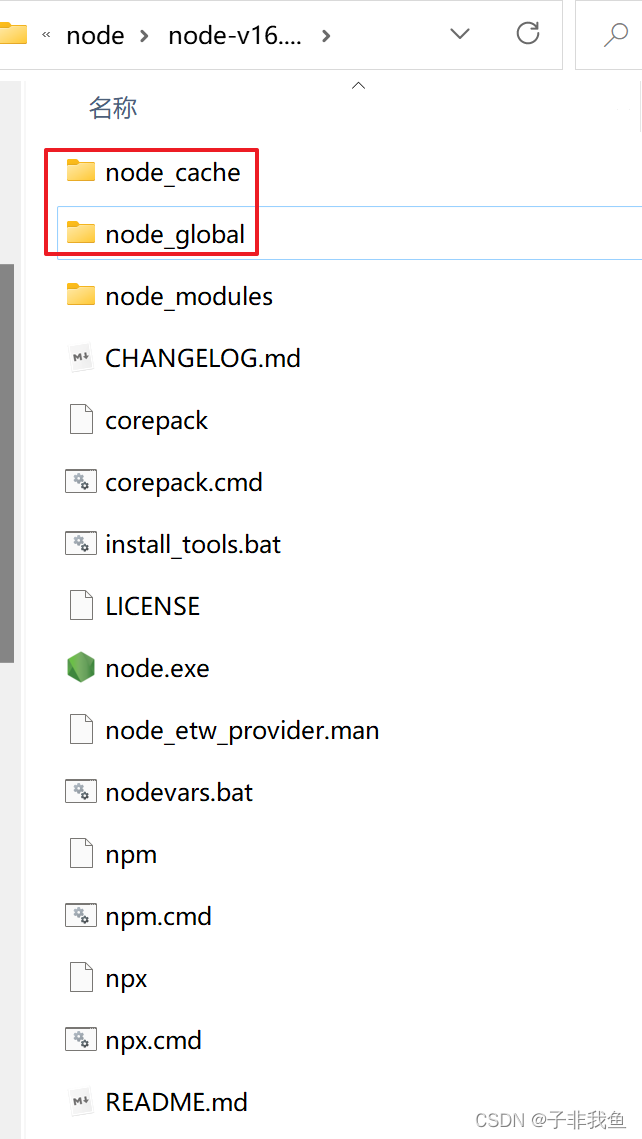Select the CHANGELOG.md markdown file icon
642x1139 pixels.
tap(81, 358)
